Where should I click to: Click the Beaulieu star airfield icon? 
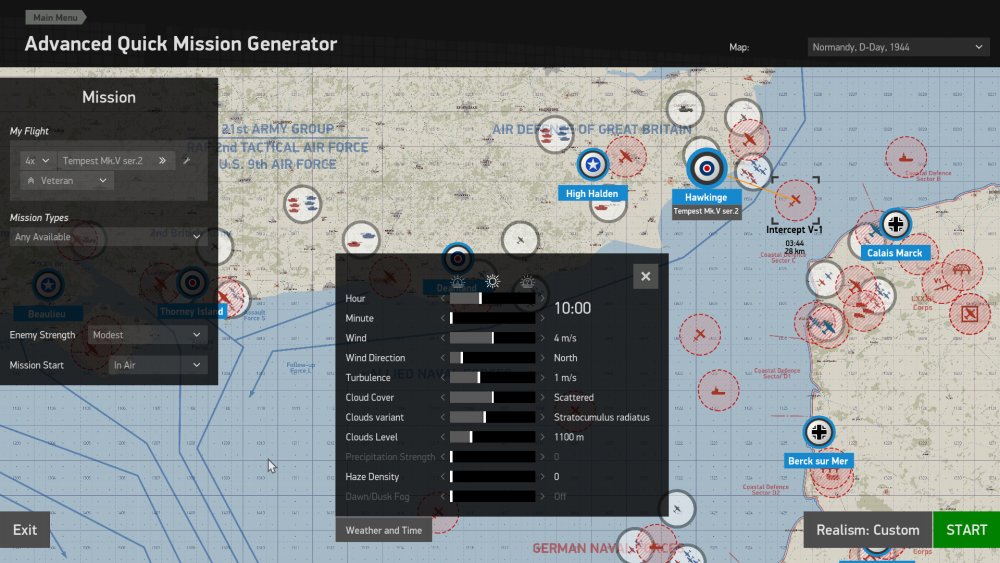48,285
